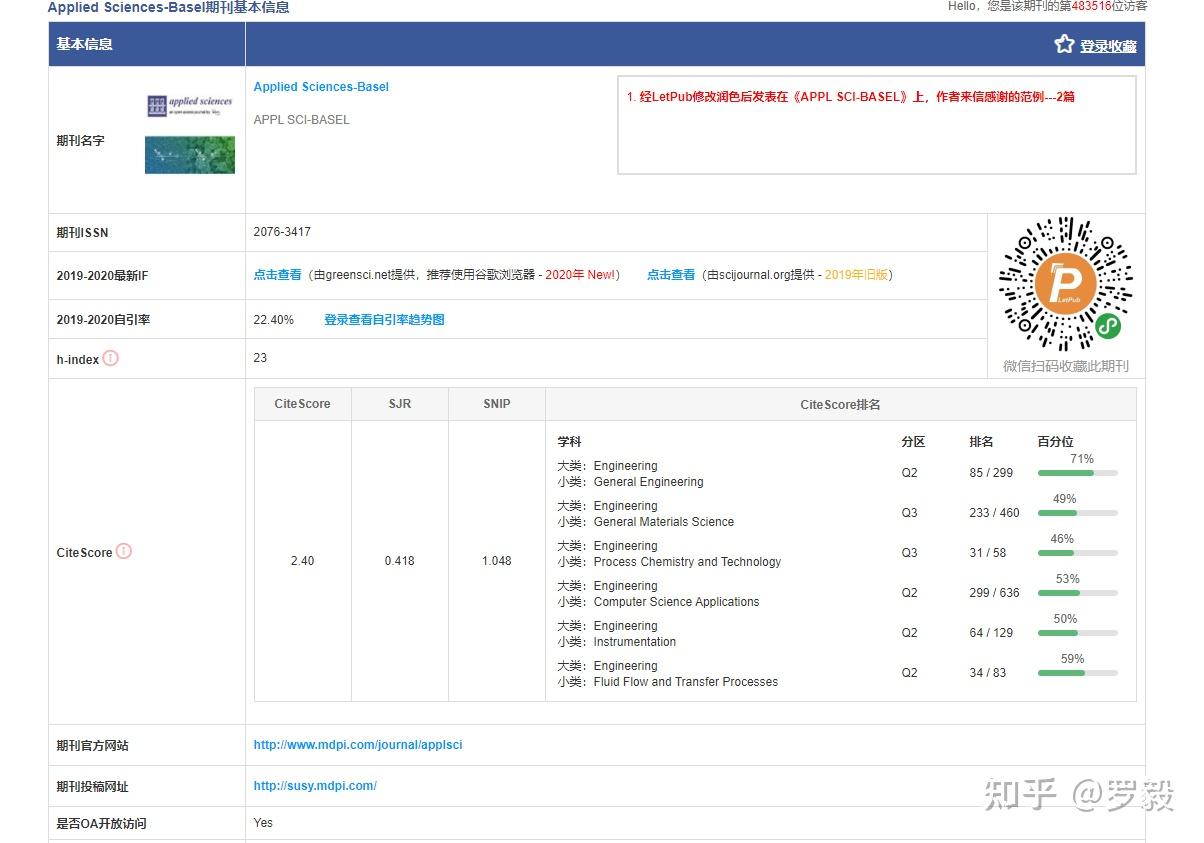1204x843 pixels.
Task: Click the General Materials Science subcategory text
Action: click(664, 522)
